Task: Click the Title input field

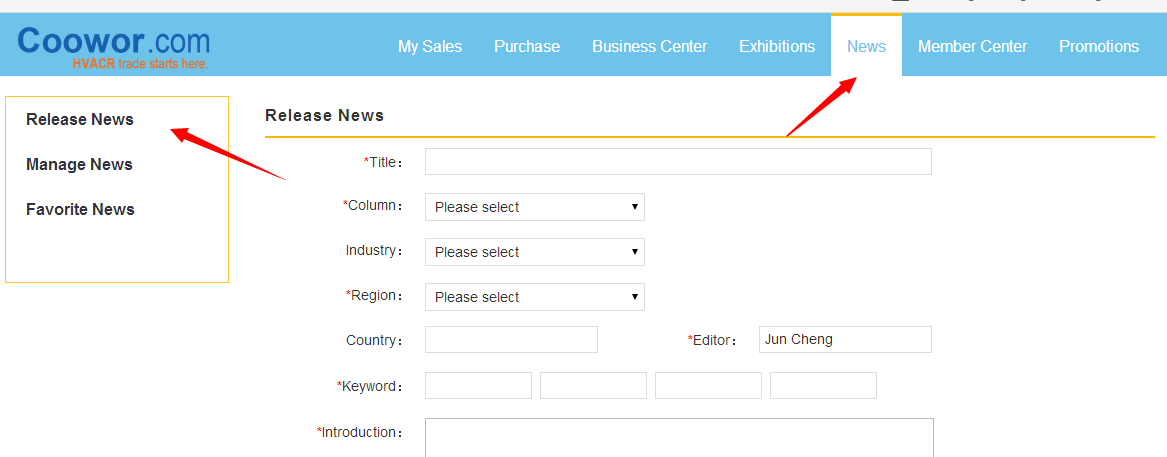Action: 678,162
